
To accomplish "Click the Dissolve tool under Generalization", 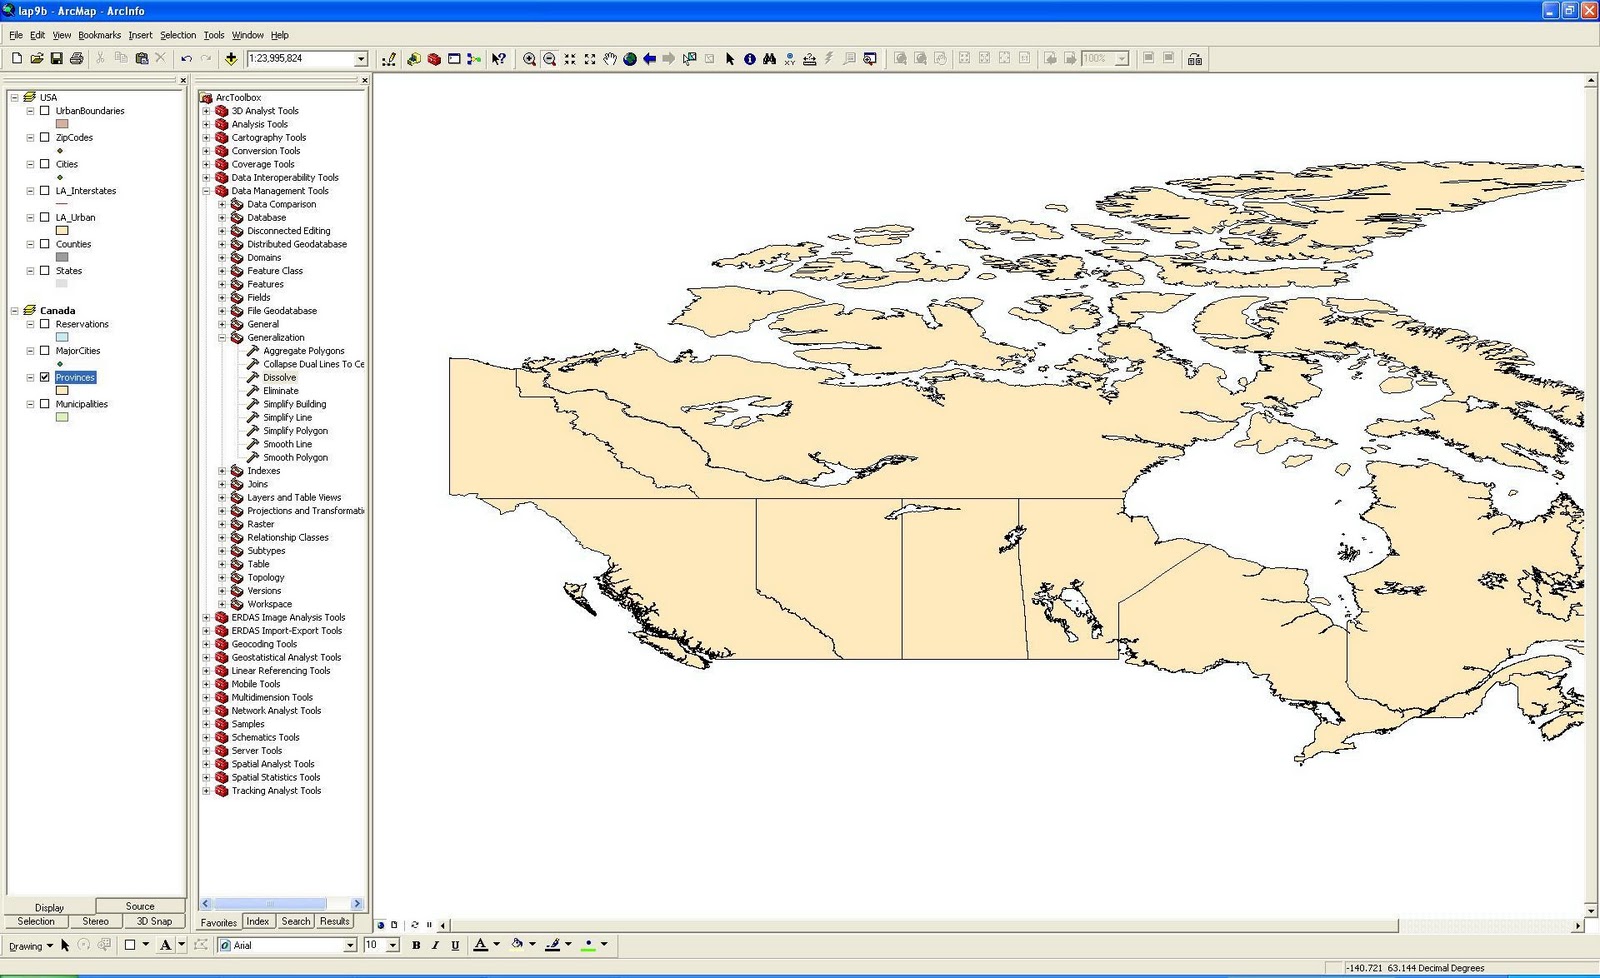I will 277,377.
